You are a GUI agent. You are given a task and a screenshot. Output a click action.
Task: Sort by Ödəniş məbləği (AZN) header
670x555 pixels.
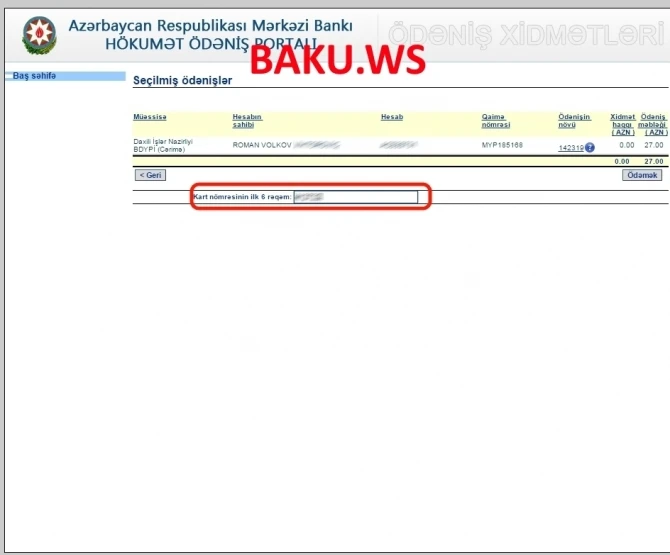point(653,124)
